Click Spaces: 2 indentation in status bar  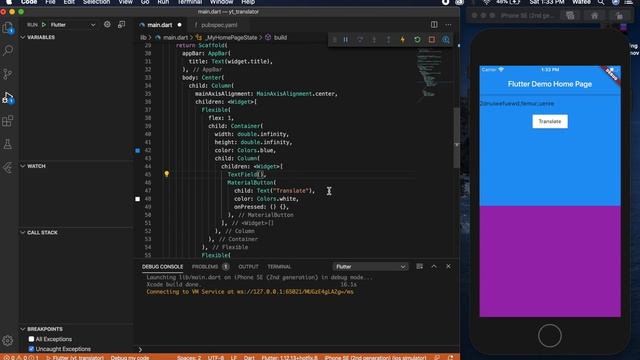tap(189, 358)
